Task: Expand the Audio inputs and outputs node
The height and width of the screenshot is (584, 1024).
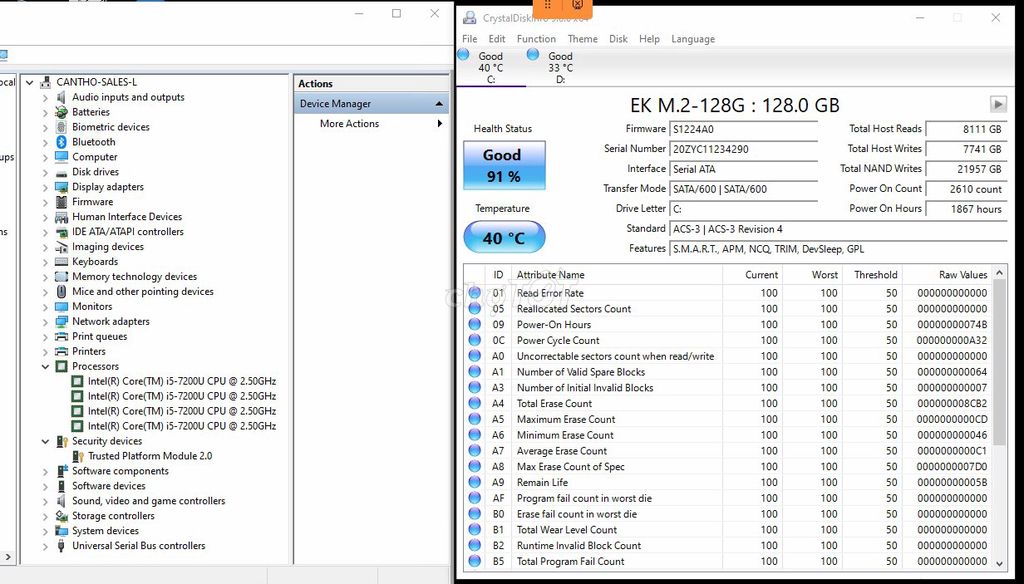Action: tap(45, 98)
